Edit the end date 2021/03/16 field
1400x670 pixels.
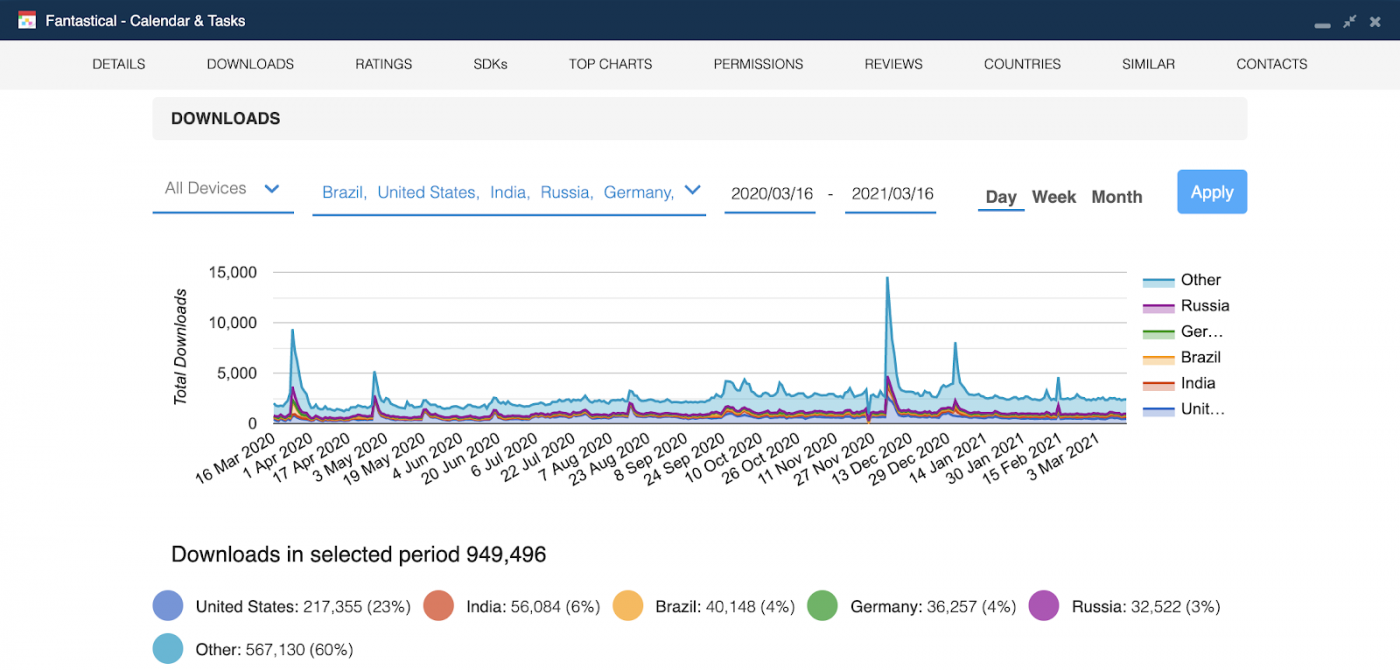891,194
